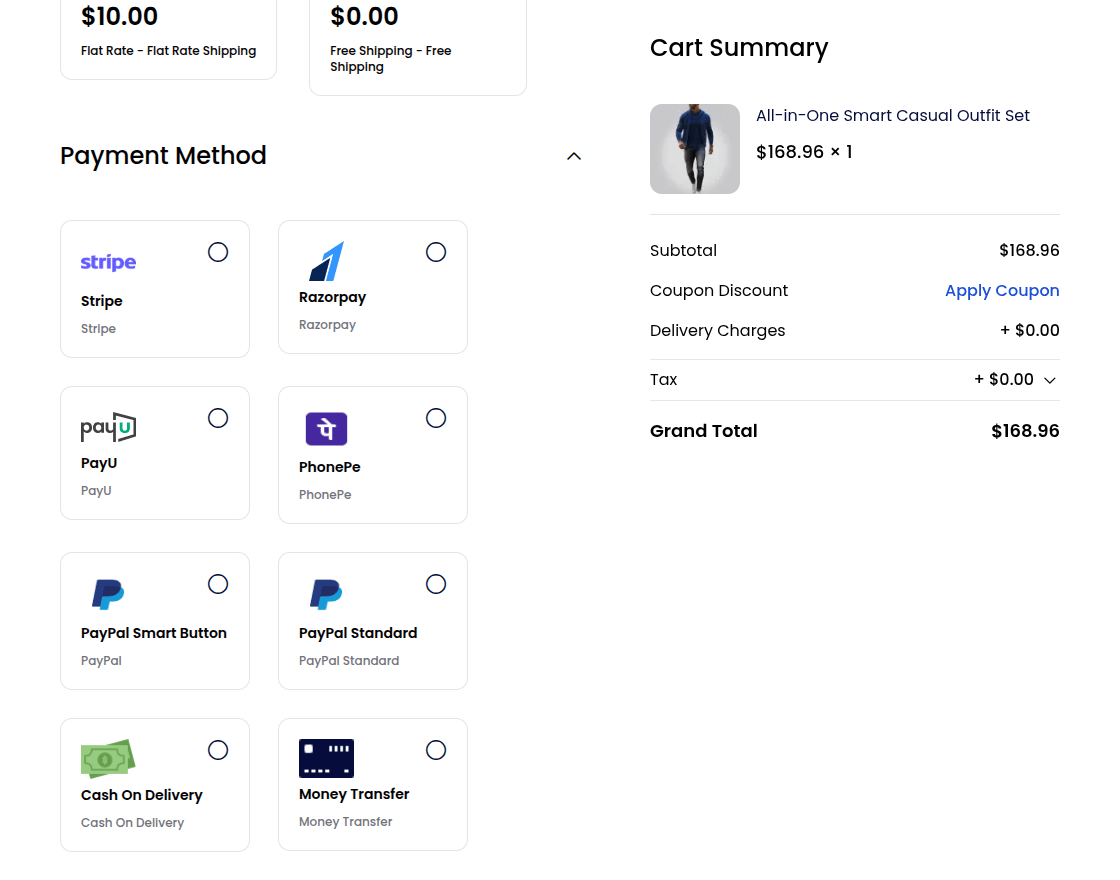Click the PayU logo icon
The width and height of the screenshot is (1120, 880).
(x=109, y=427)
